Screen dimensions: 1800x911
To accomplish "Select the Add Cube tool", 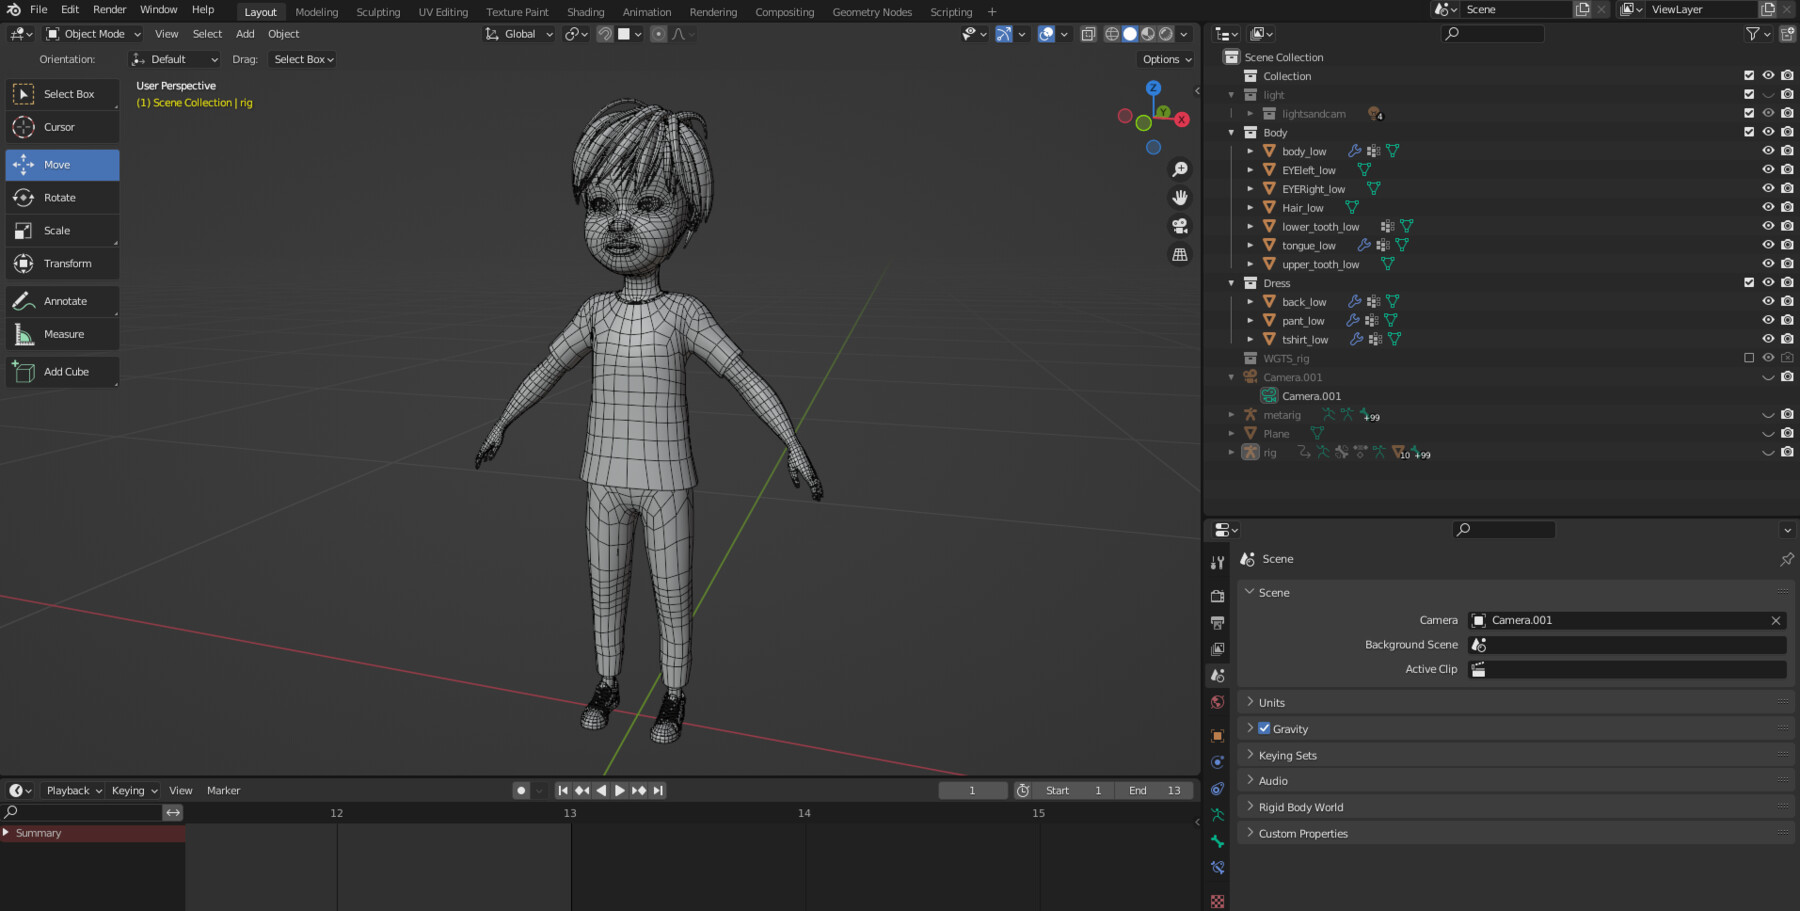I will coord(62,371).
